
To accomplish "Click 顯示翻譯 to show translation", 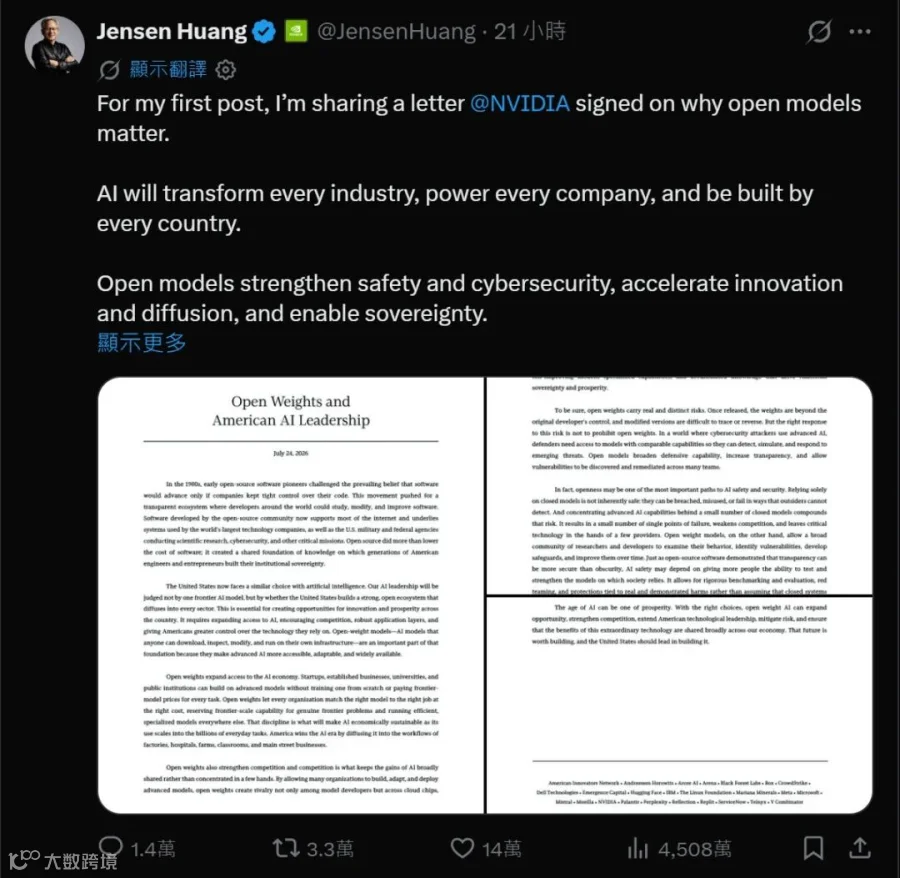I will [x=168, y=69].
